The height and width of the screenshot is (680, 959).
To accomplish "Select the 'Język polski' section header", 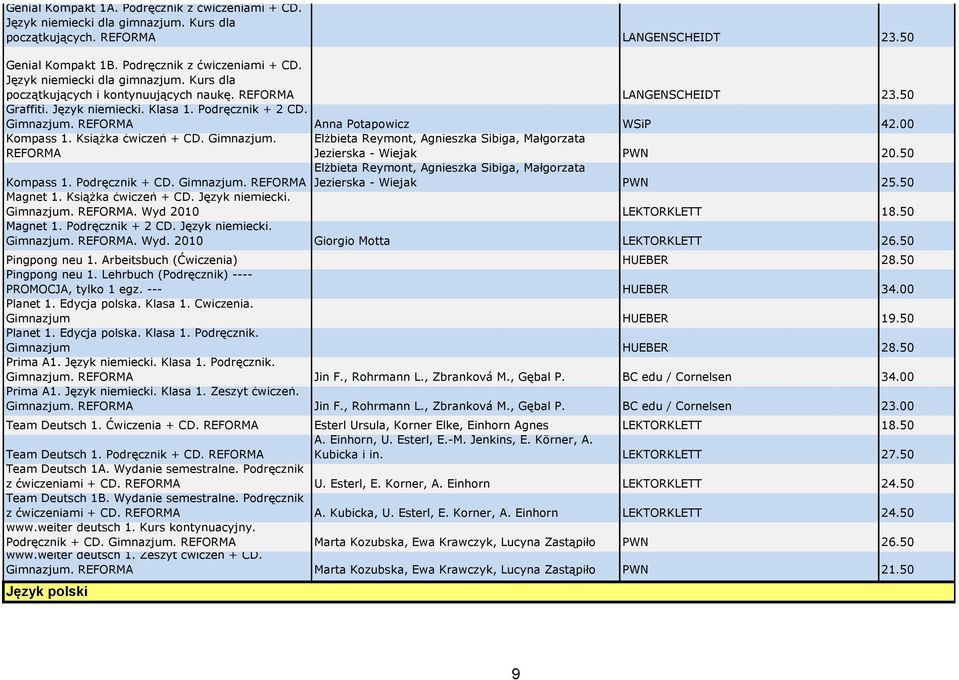I will [478, 592].
